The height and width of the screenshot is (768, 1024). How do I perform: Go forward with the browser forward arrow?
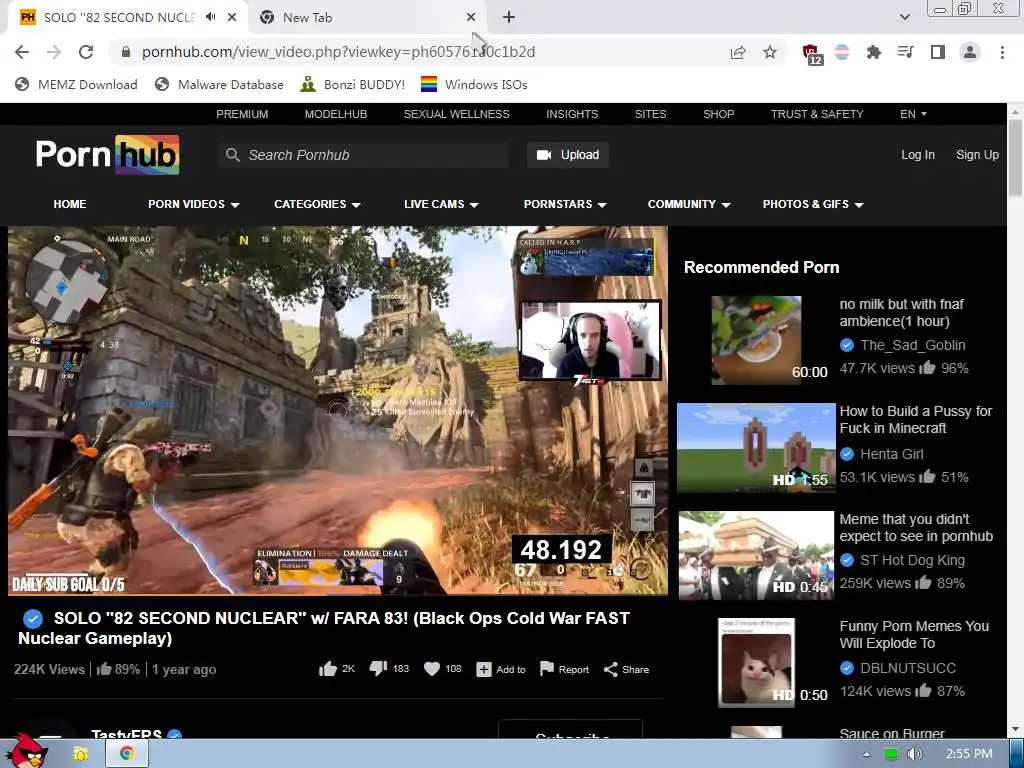point(54,52)
